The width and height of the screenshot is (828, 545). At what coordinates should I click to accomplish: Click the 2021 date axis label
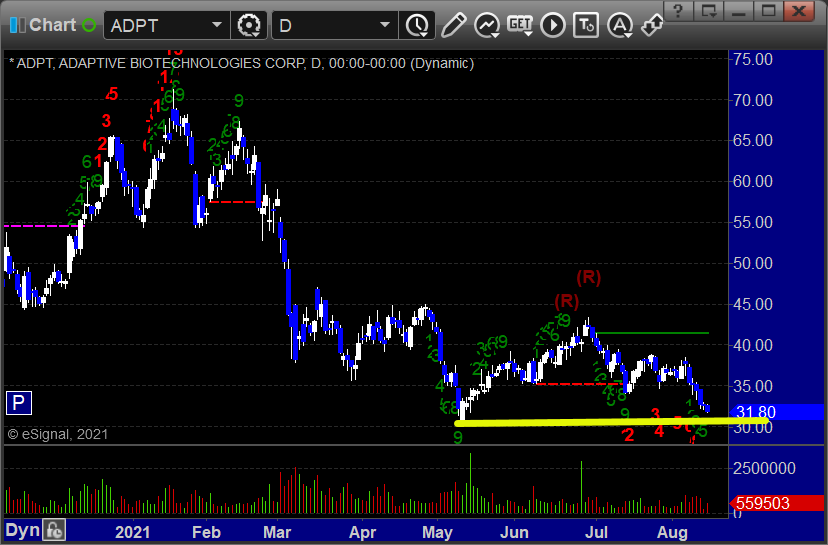pos(132,532)
